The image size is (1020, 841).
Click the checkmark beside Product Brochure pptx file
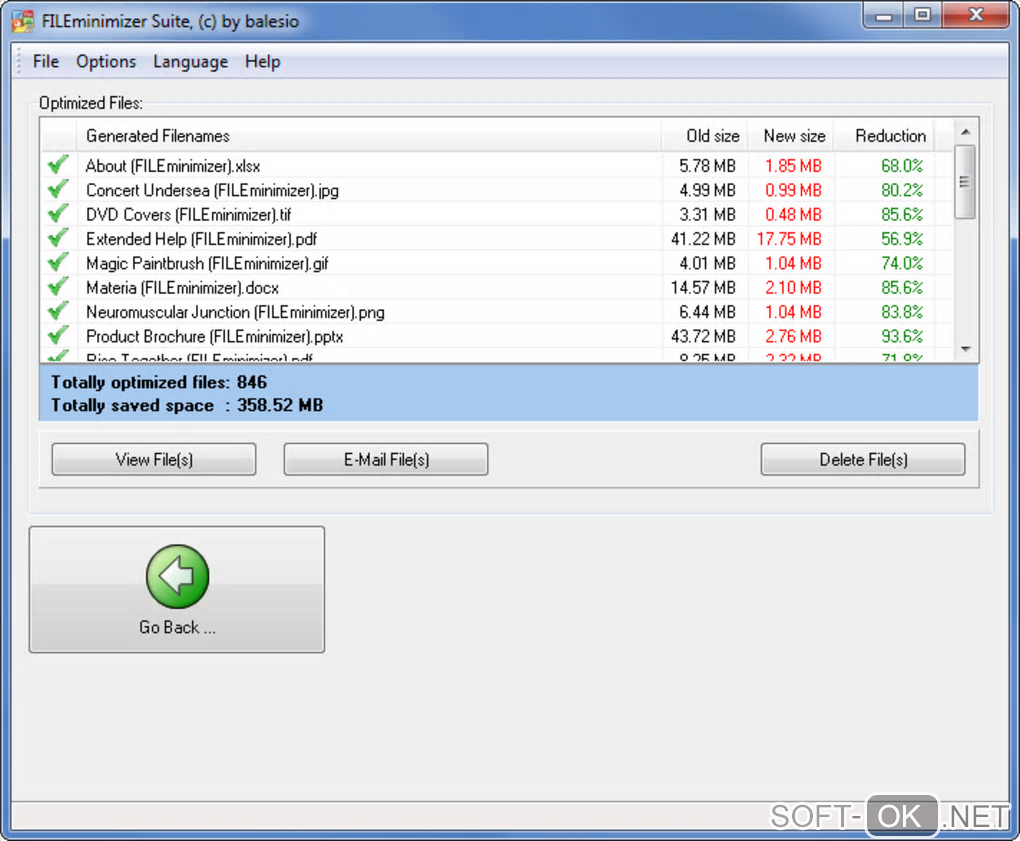59,336
